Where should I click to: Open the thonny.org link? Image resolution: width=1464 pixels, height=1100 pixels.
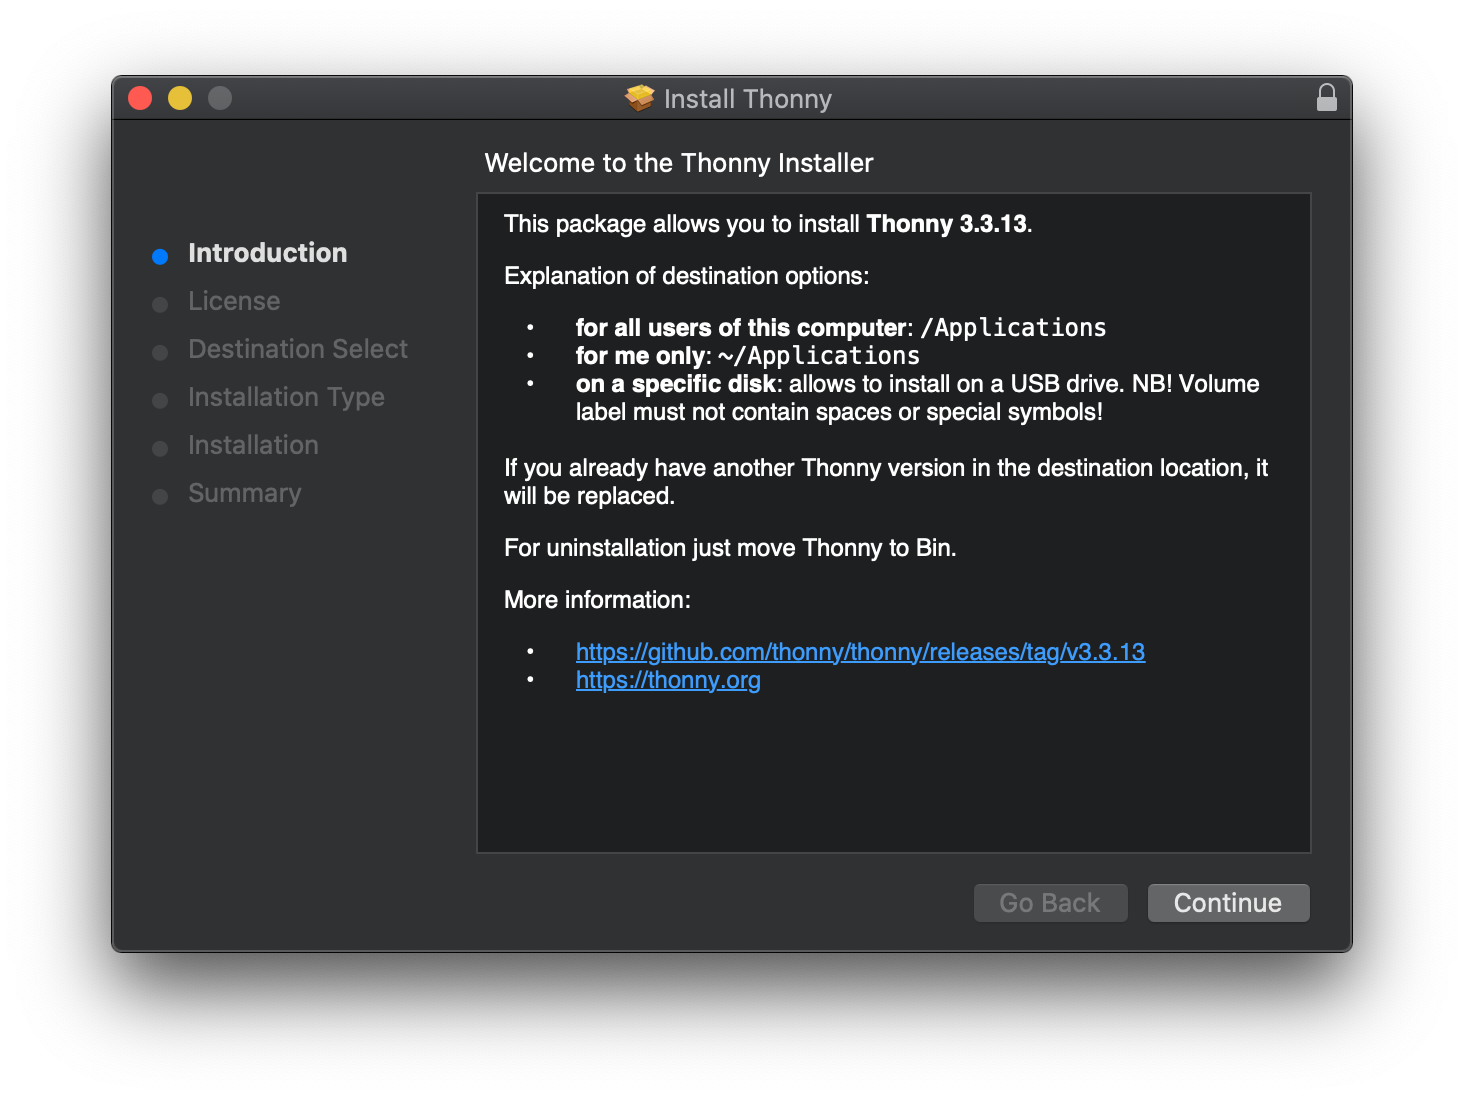668,680
